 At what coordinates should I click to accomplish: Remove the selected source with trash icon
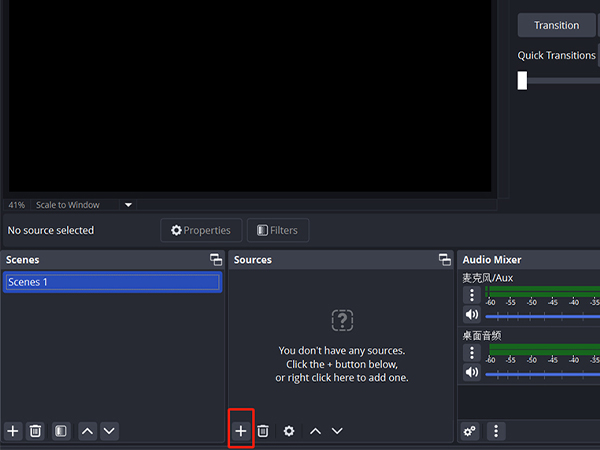(263, 430)
